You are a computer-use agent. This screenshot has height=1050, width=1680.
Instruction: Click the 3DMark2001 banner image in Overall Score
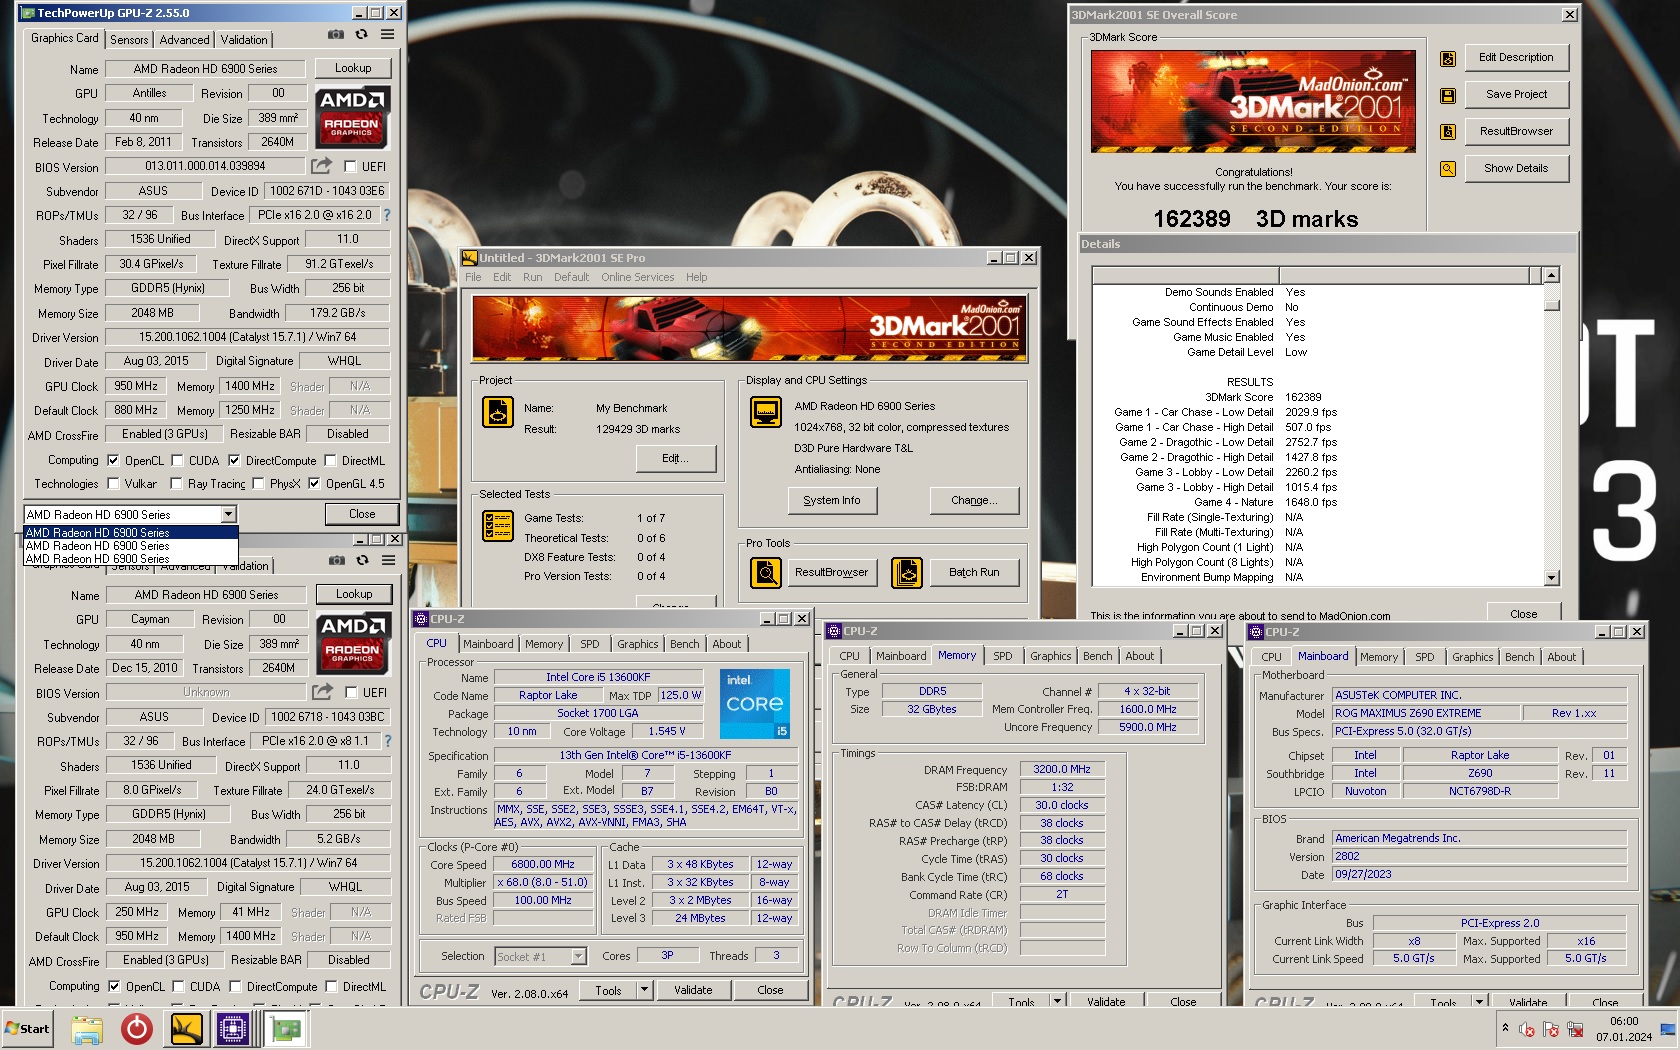coord(1253,102)
